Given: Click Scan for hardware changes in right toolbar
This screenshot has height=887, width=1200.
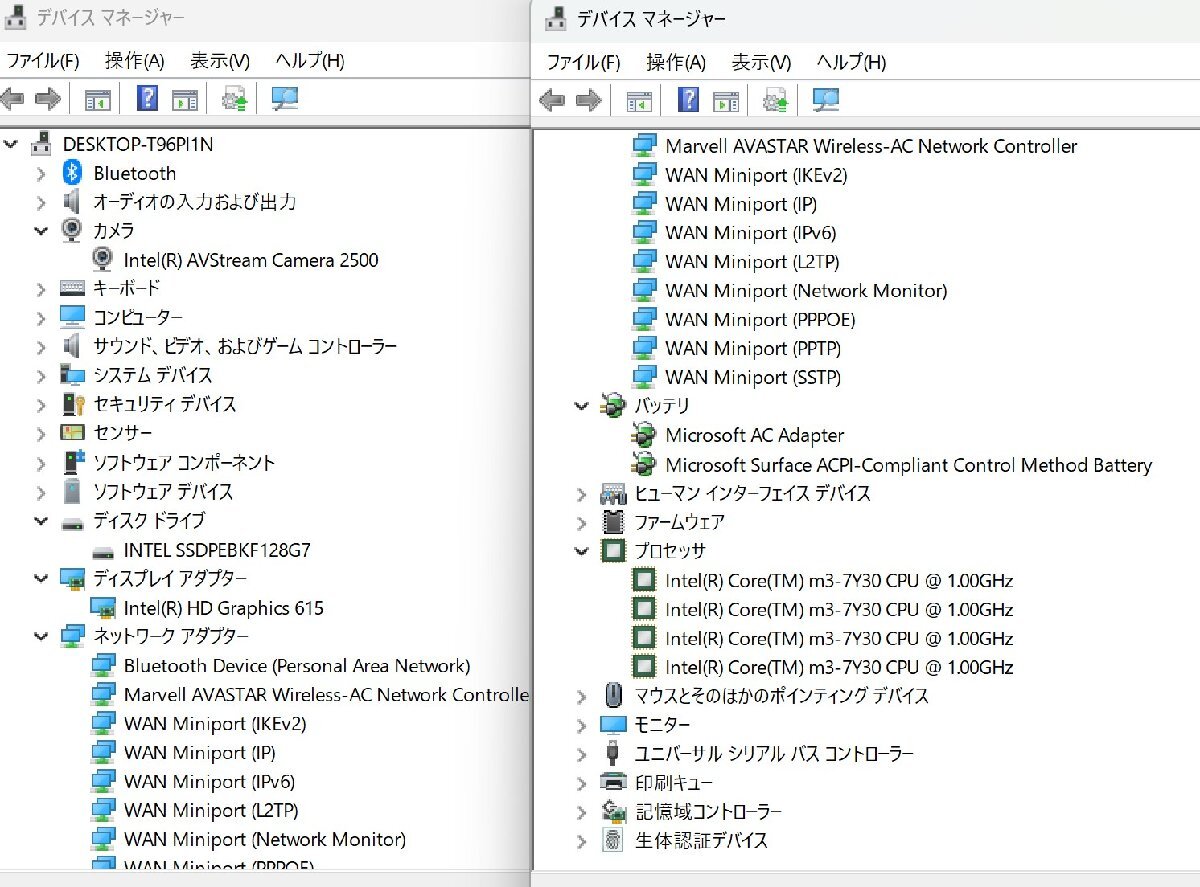Looking at the screenshot, I should click(x=826, y=99).
